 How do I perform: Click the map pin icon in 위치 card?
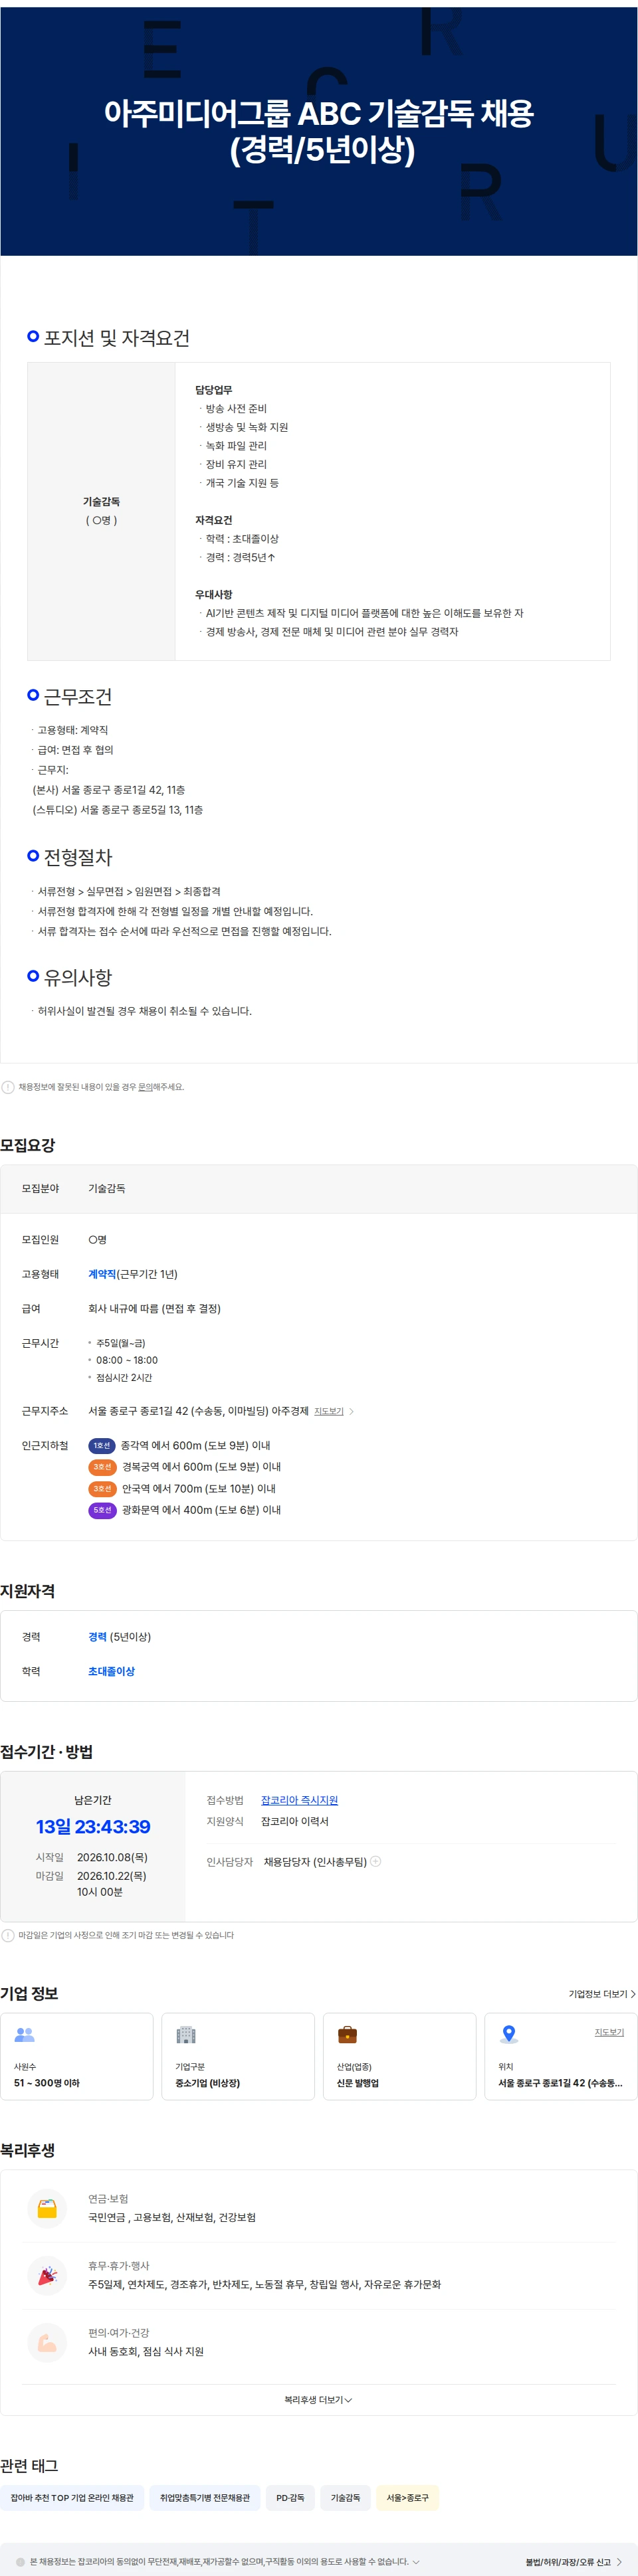(509, 2034)
